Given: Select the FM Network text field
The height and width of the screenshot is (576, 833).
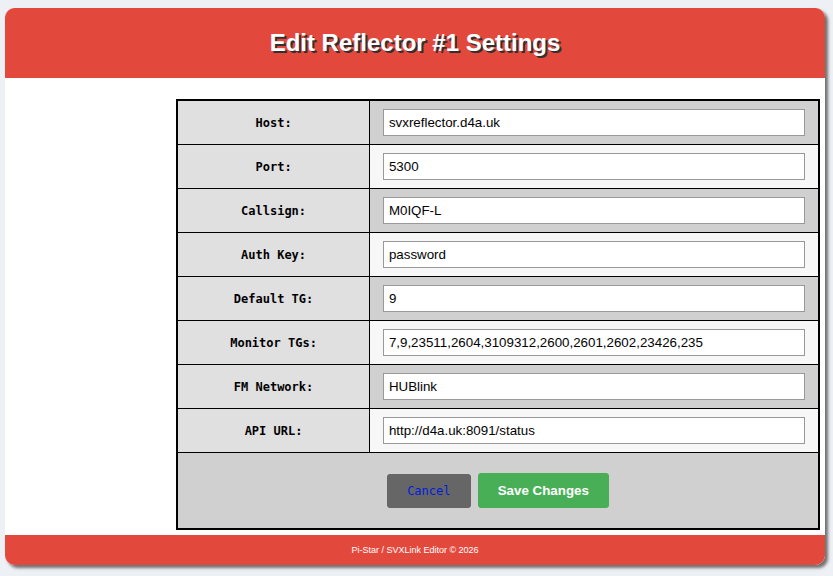Looking at the screenshot, I should pyautogui.click(x=593, y=387).
